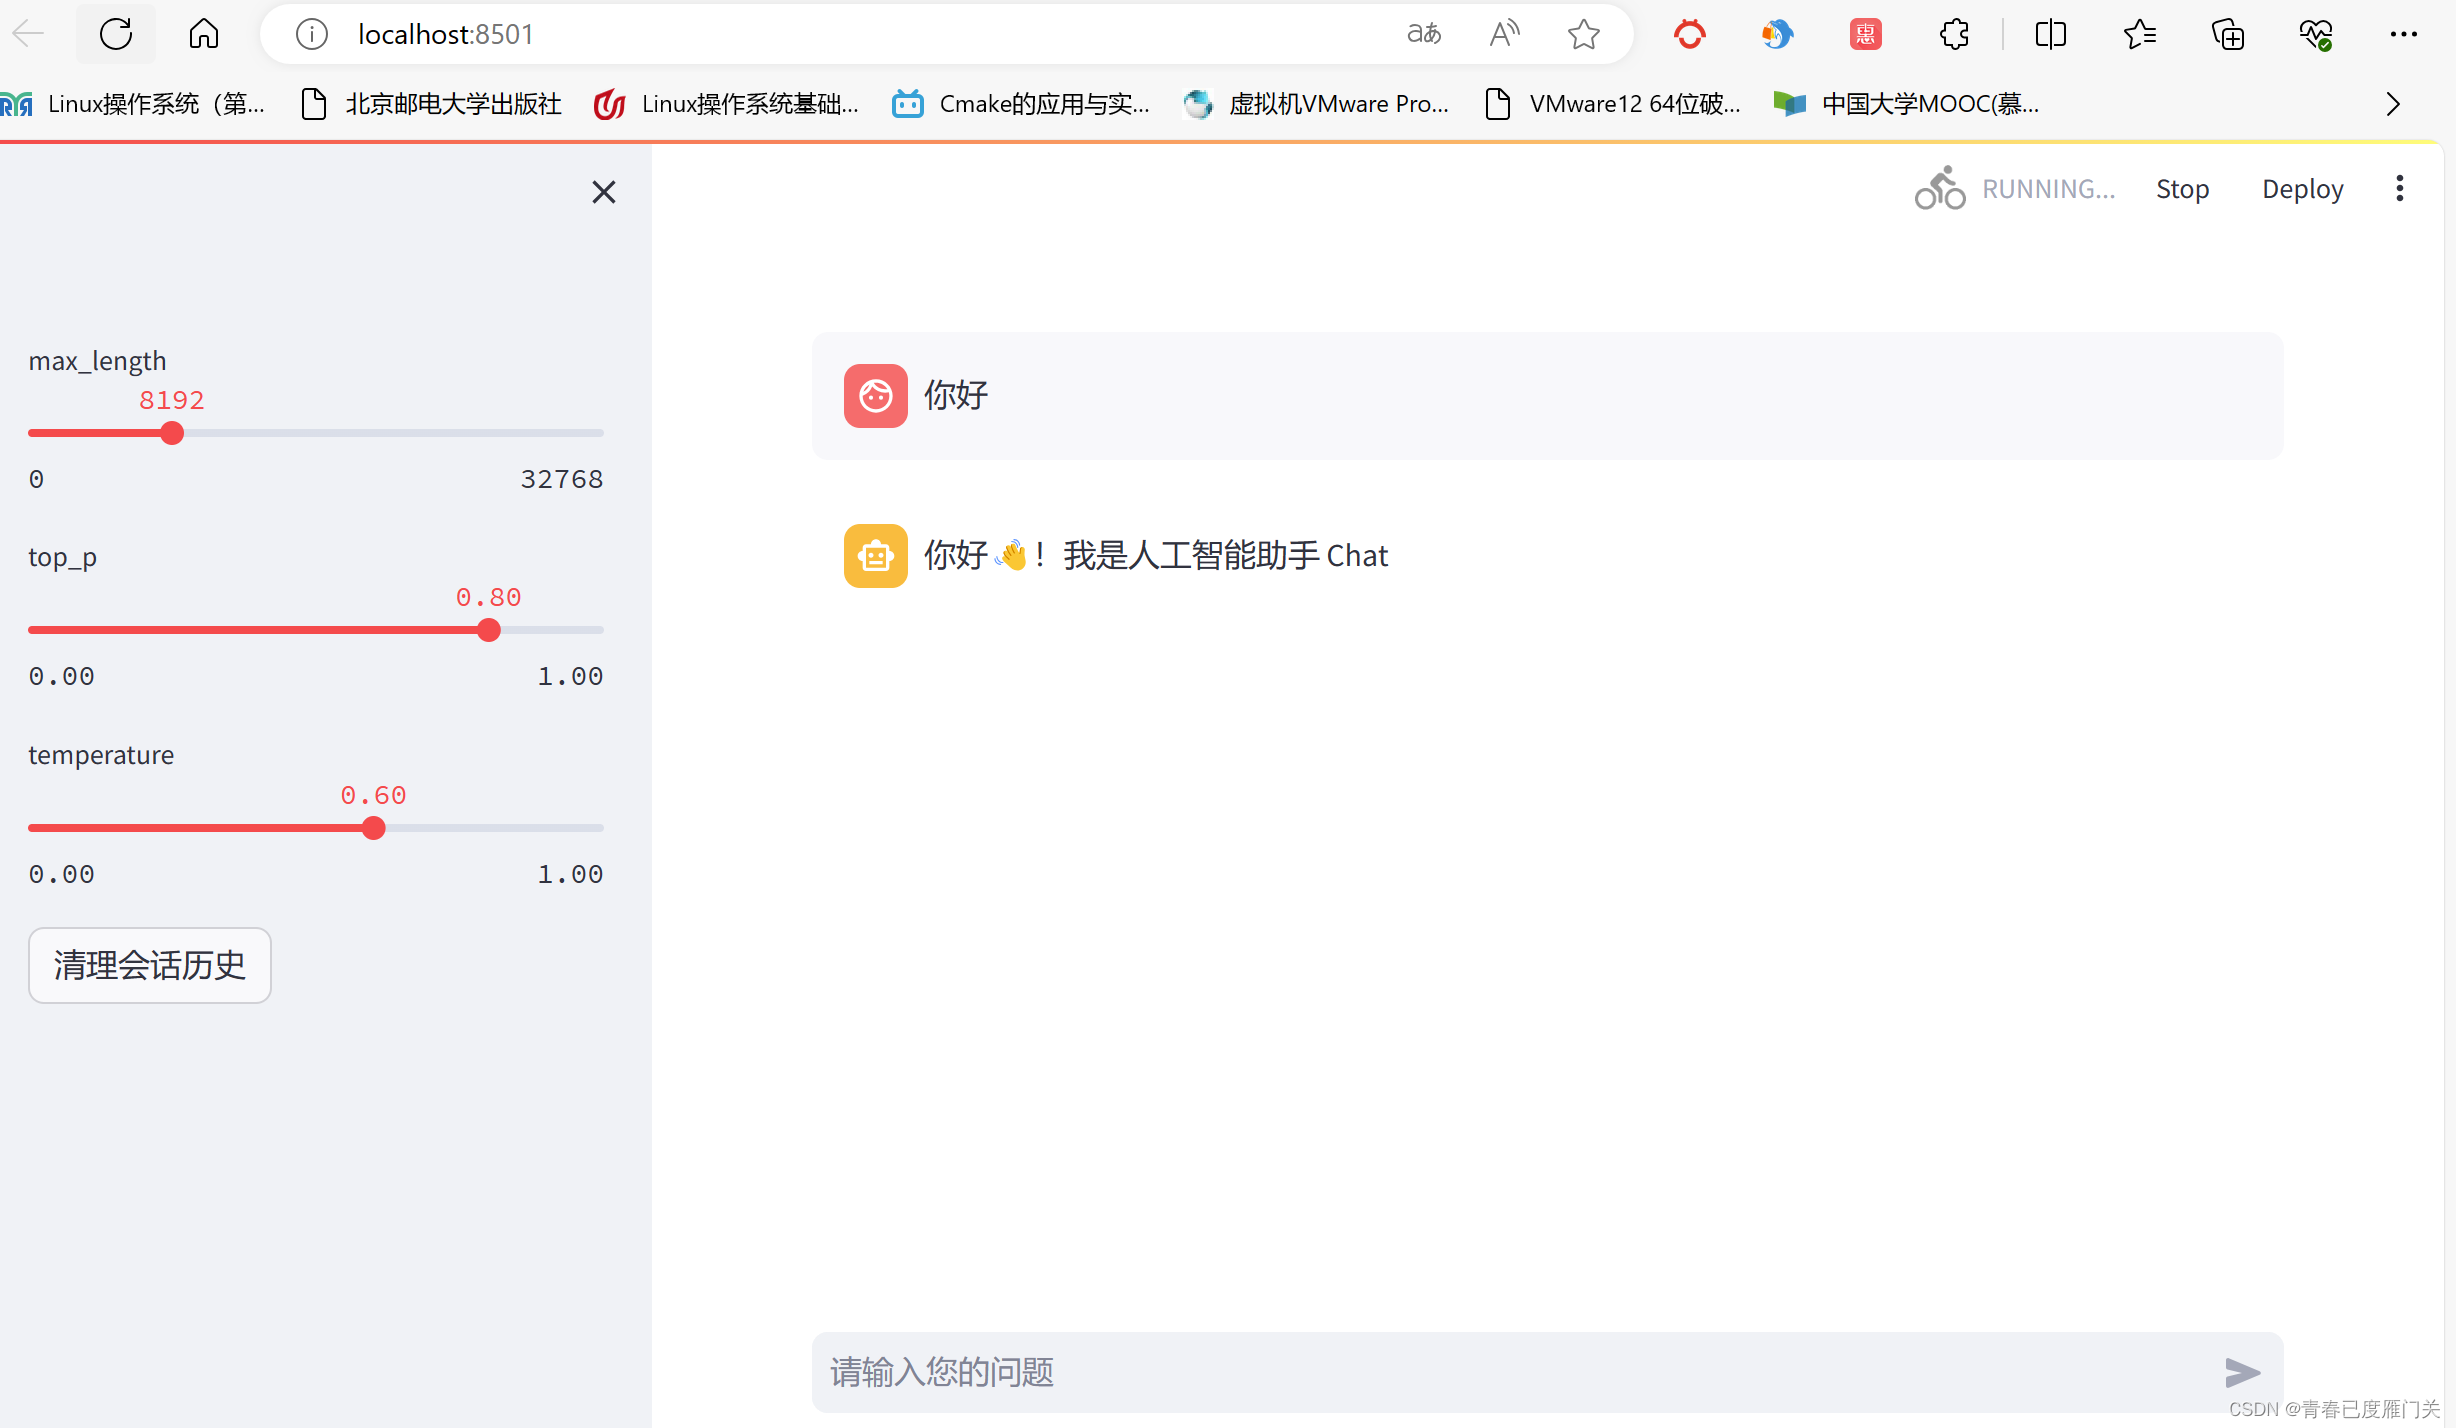Open the 中国大学MOOC bookmark
Image resolution: width=2456 pixels, height=1428 pixels.
tap(1908, 104)
